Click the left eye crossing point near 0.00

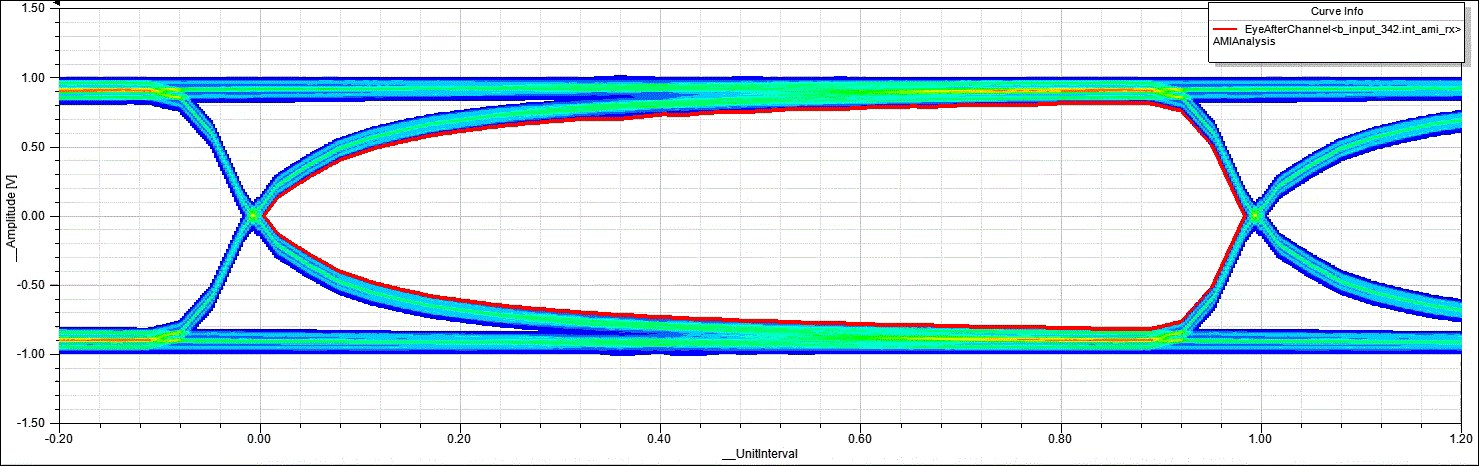[254, 215]
